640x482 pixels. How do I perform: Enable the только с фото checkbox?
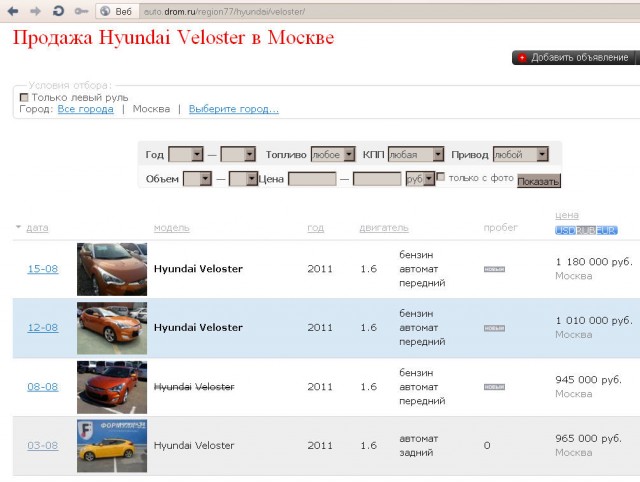(441, 177)
